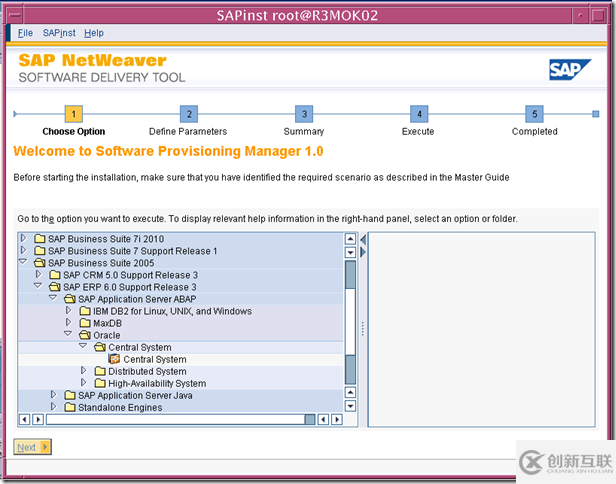Expand SAP Business Suite 7 Support Release 1

[24, 250]
